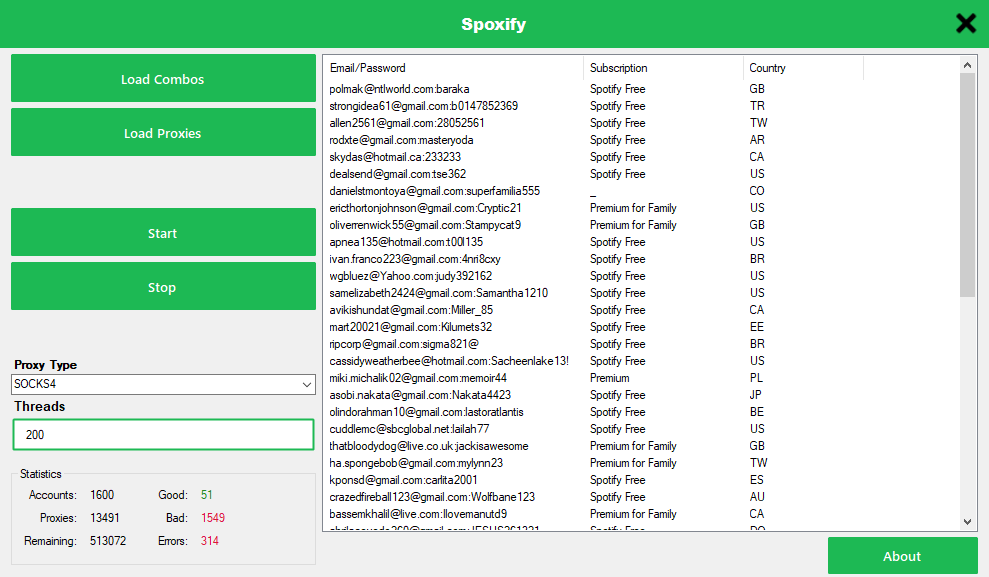Click the Country cell reading JP
The height and width of the screenshot is (577, 989).
756,395
